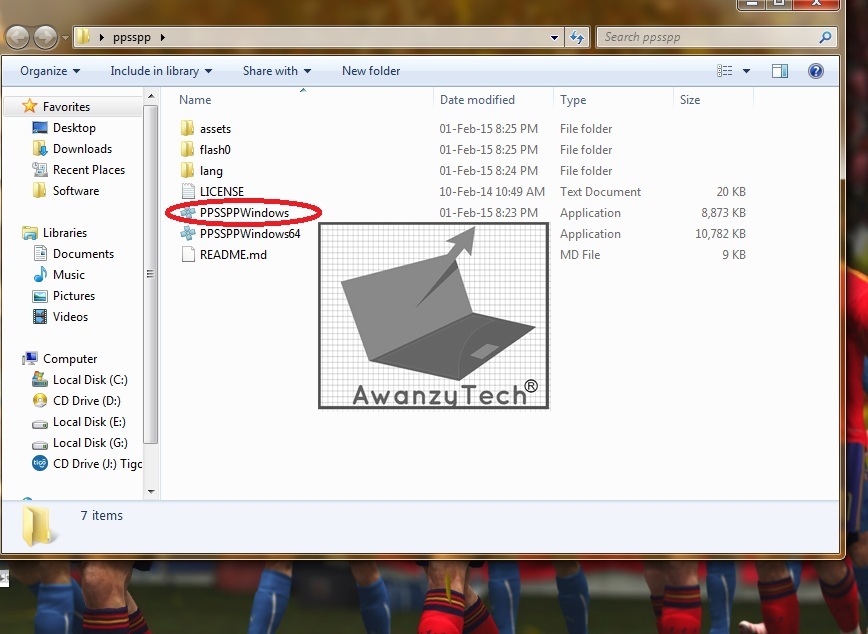This screenshot has width=868, height=634.
Task: Sort by Date modified column header
Action: pos(477,100)
